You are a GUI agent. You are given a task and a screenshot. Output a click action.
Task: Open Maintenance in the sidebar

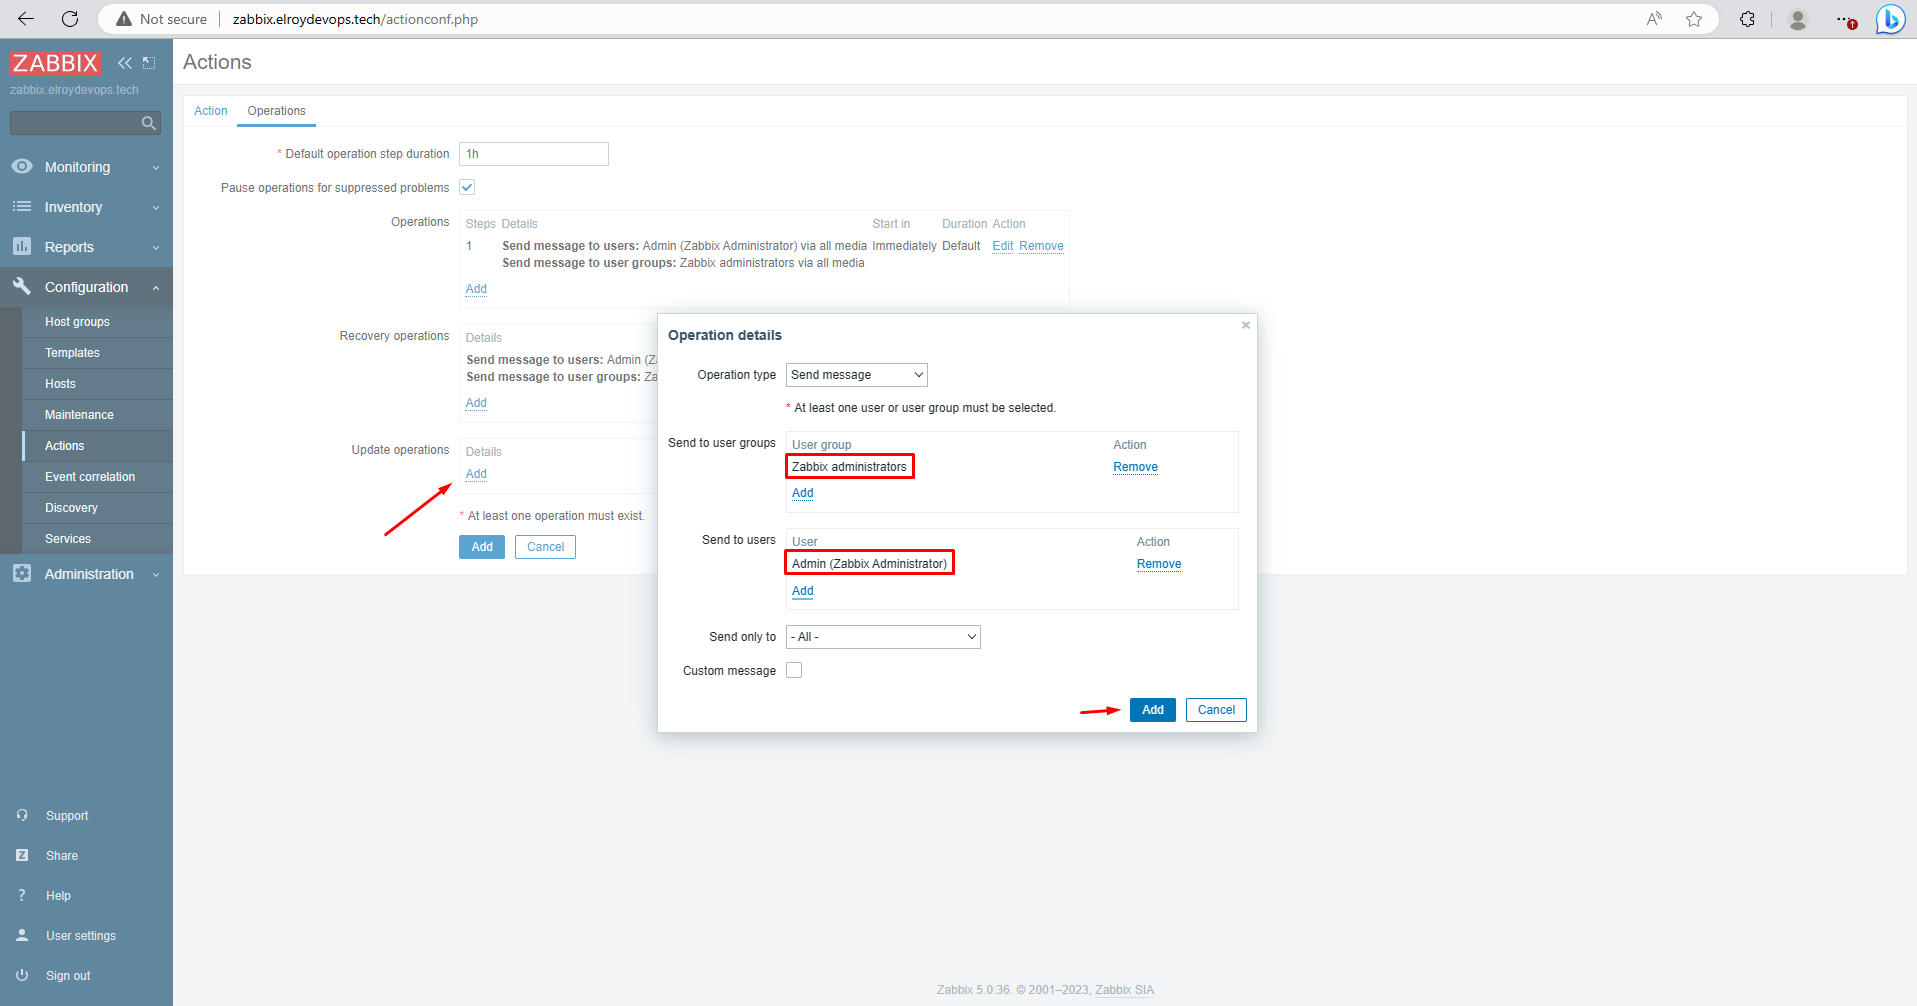click(97, 415)
